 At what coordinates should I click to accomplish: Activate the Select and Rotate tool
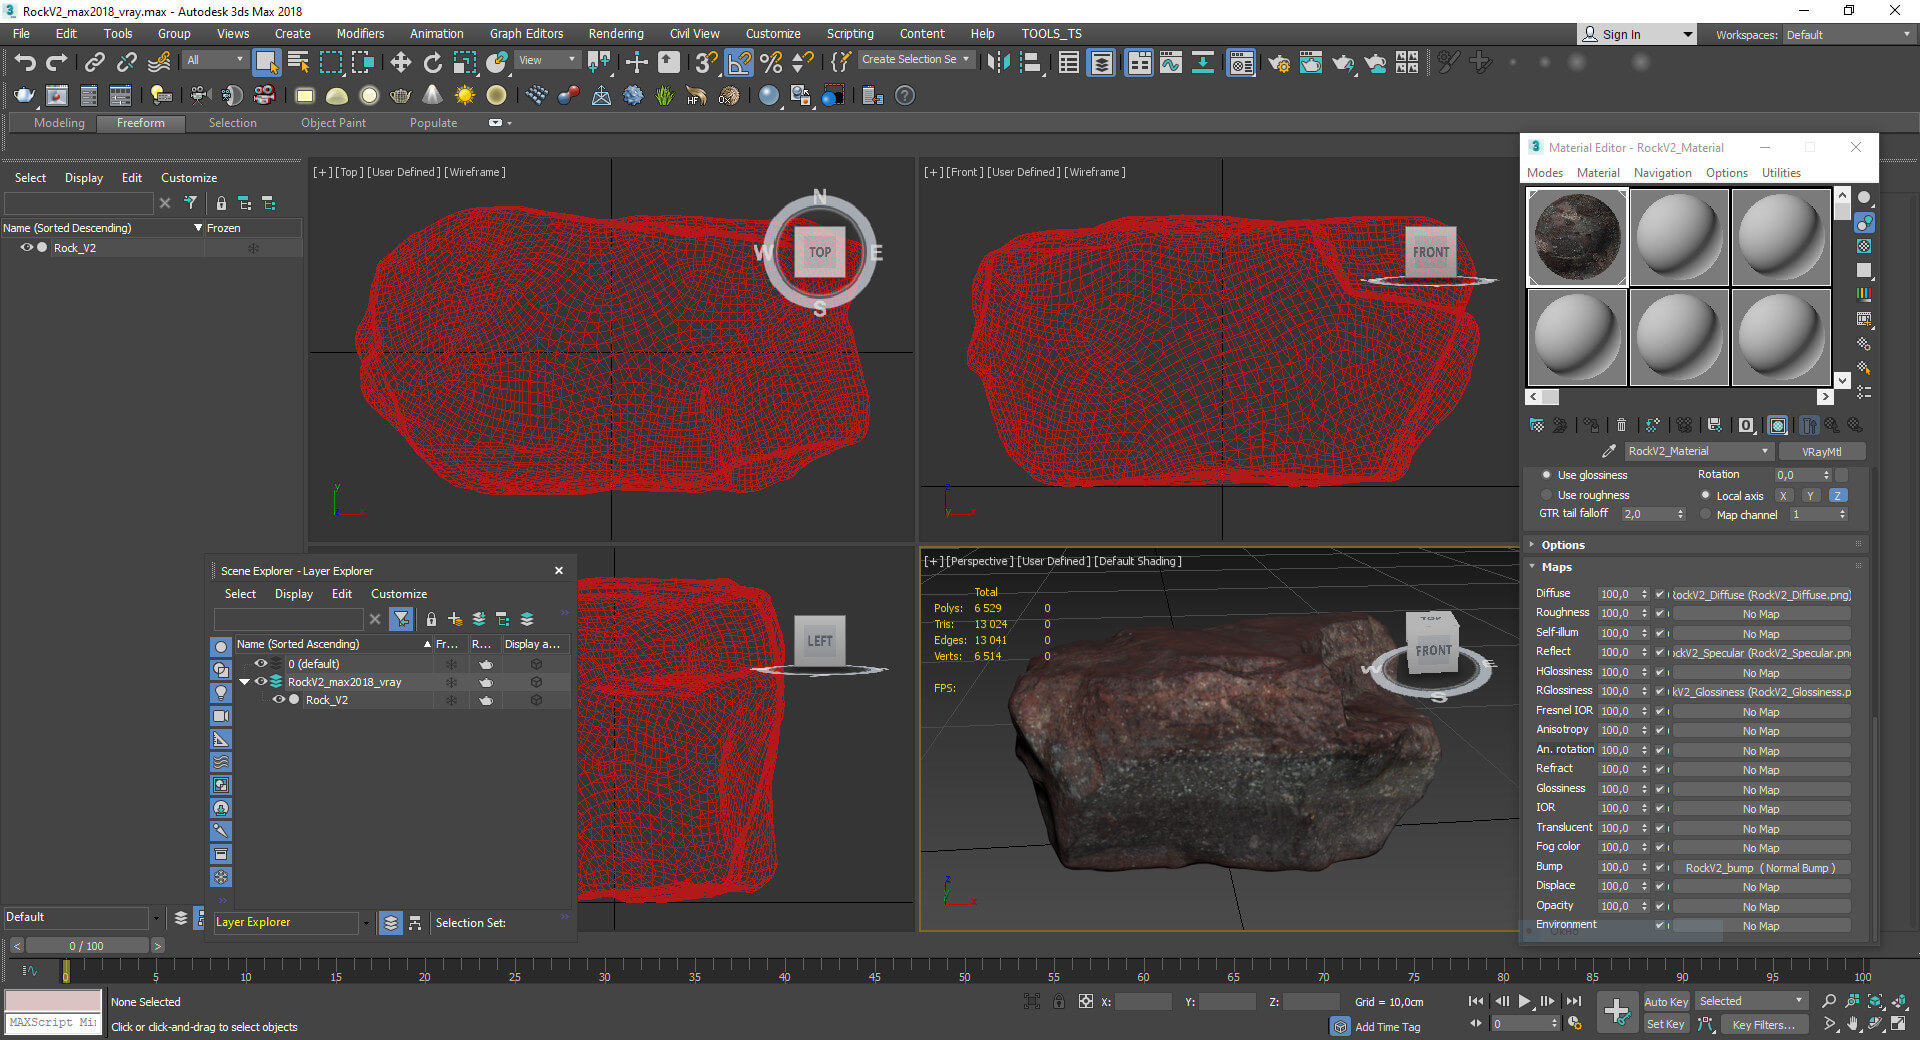[x=432, y=63]
